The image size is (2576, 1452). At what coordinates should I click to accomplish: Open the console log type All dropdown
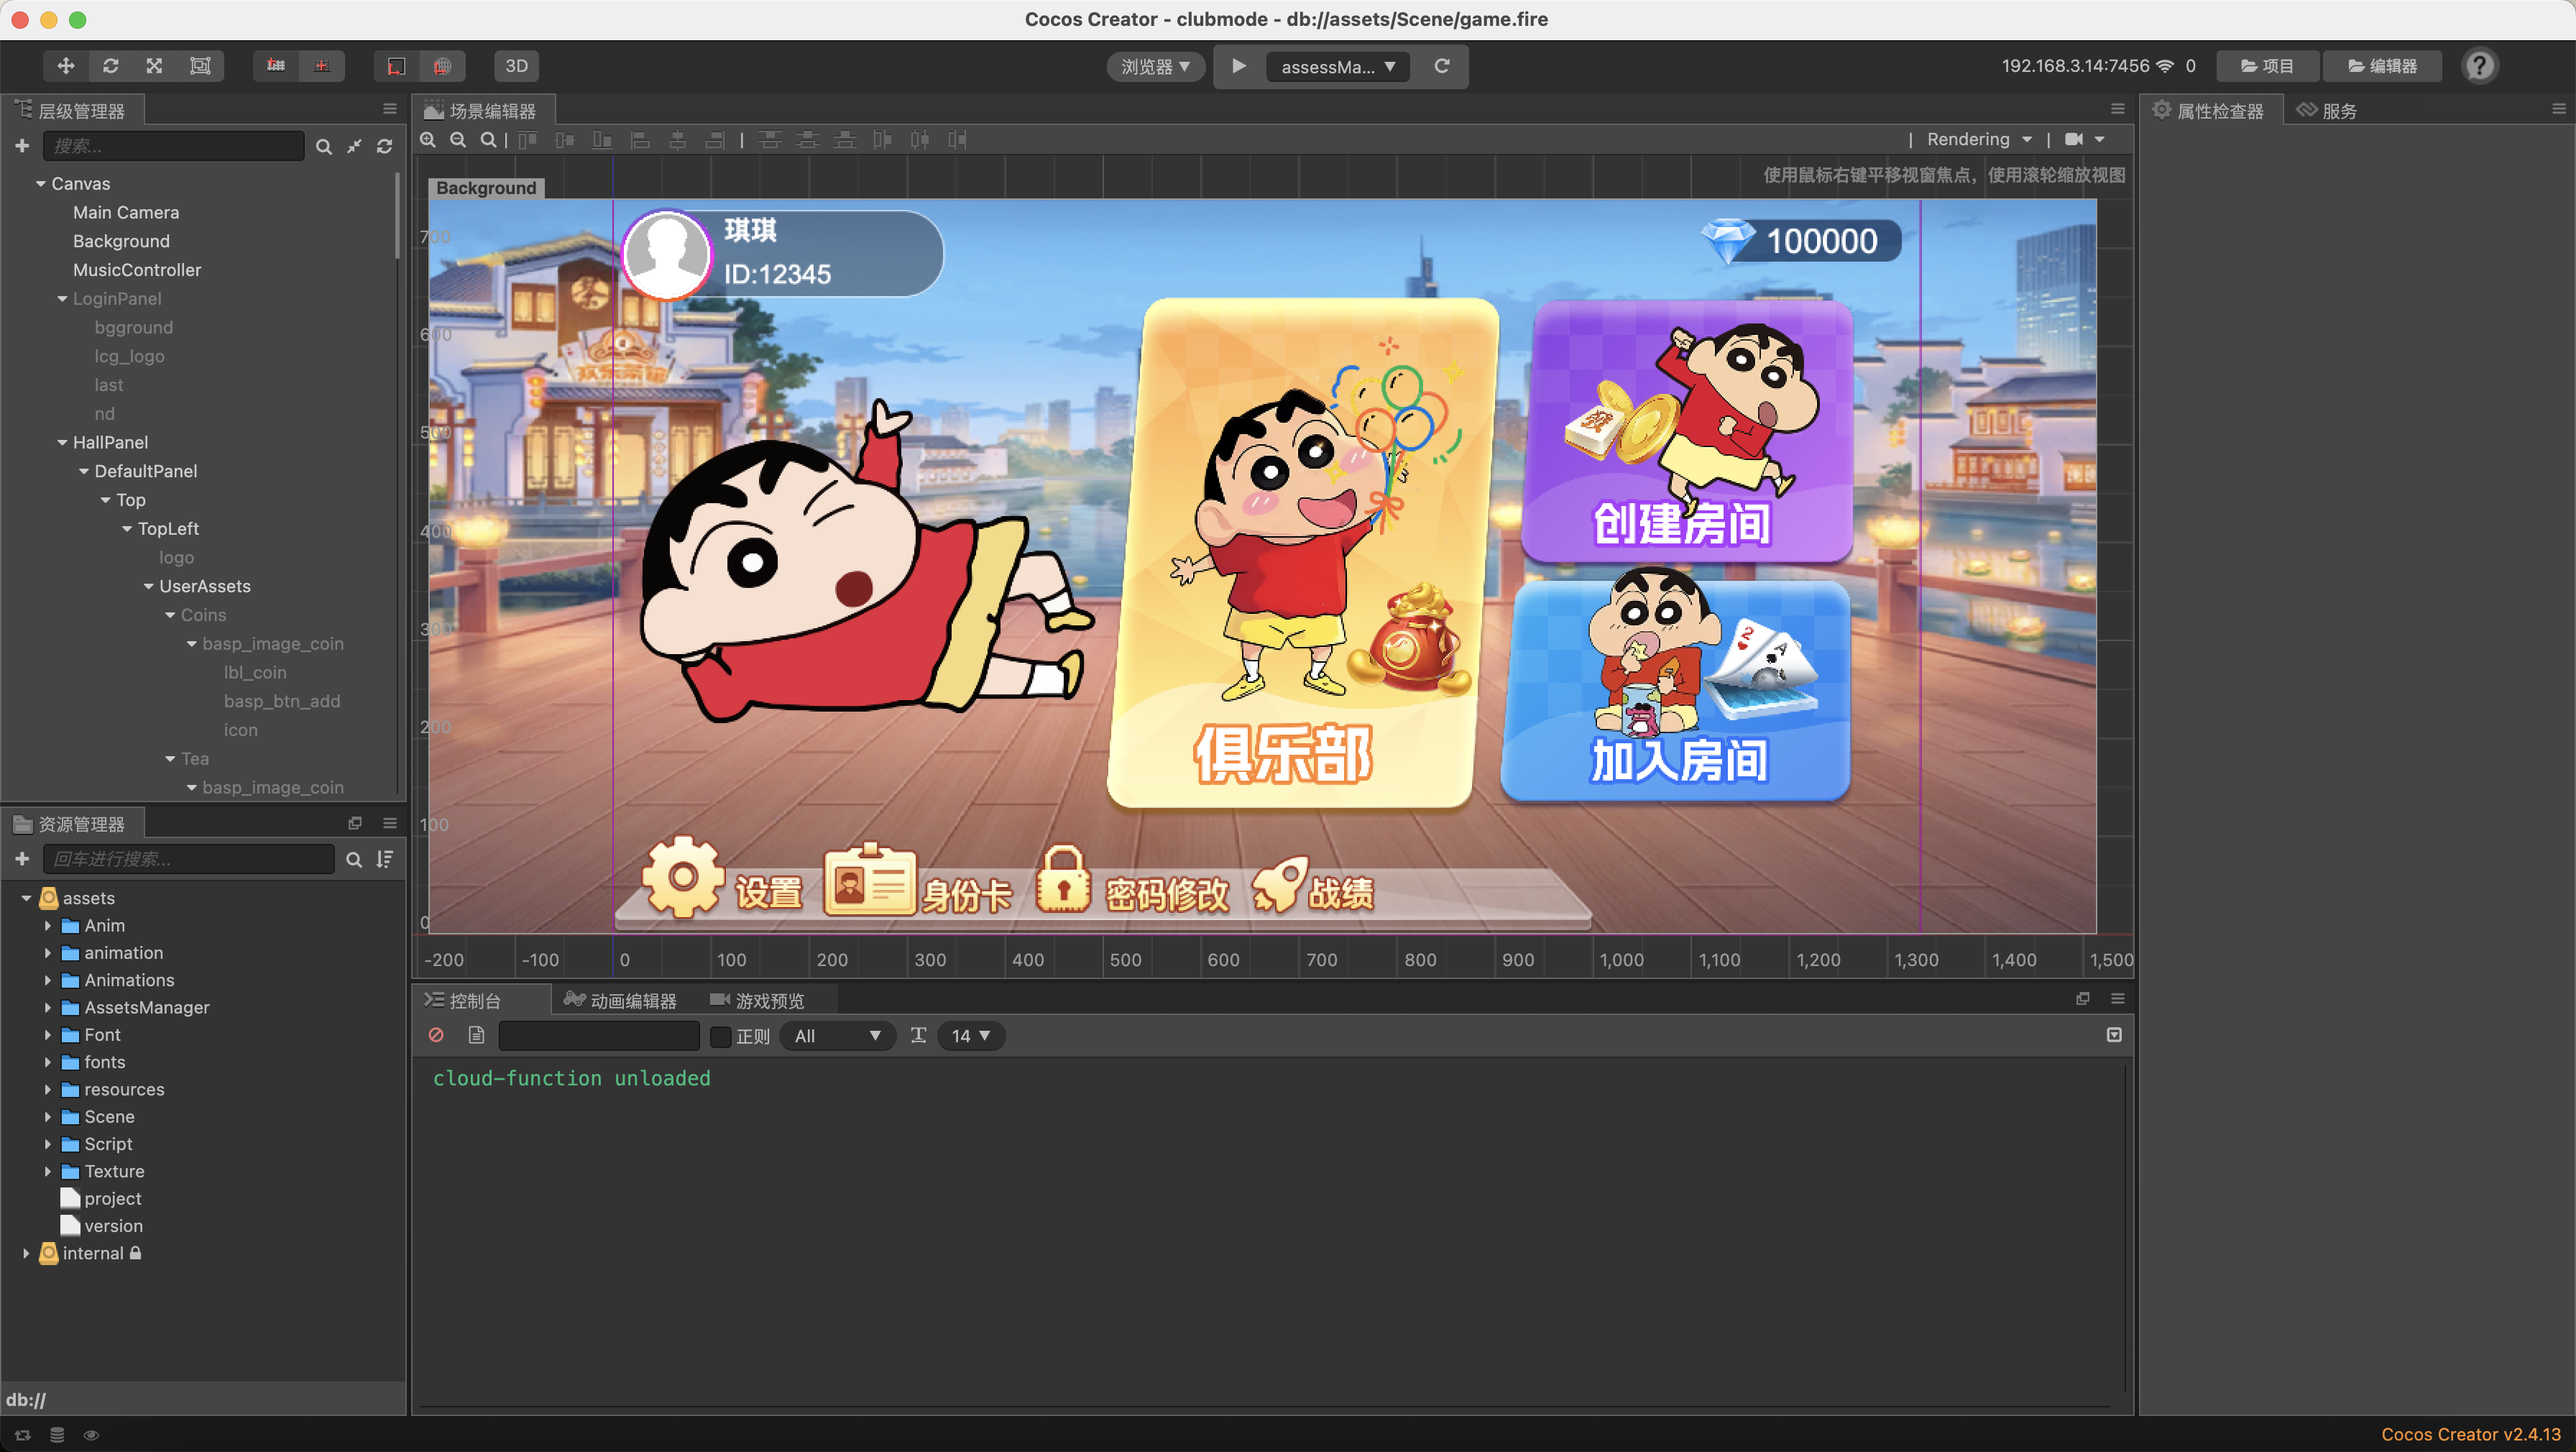click(x=837, y=1036)
